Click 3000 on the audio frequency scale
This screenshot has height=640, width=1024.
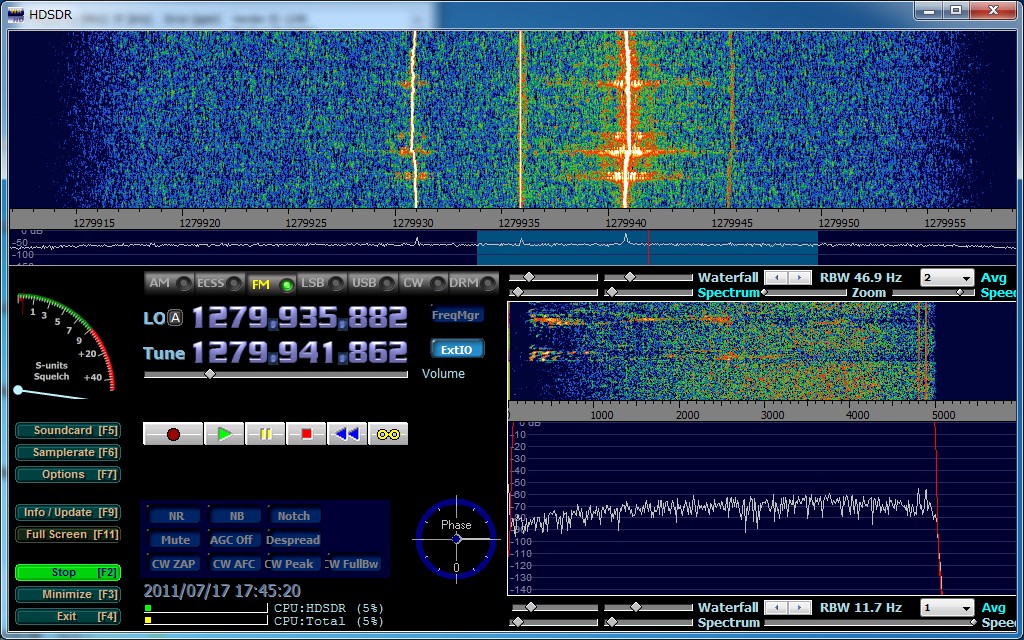click(x=773, y=415)
